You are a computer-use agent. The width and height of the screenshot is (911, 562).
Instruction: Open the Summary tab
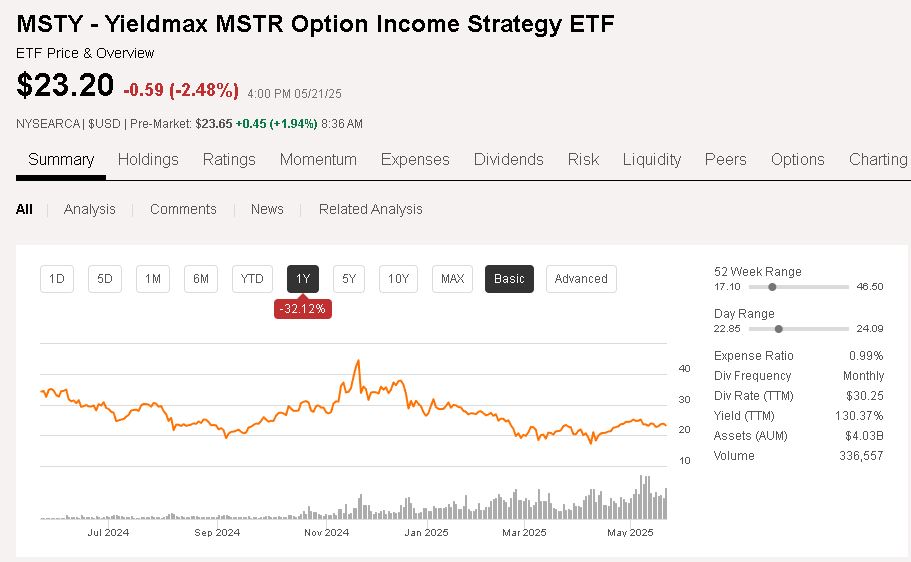coord(61,159)
